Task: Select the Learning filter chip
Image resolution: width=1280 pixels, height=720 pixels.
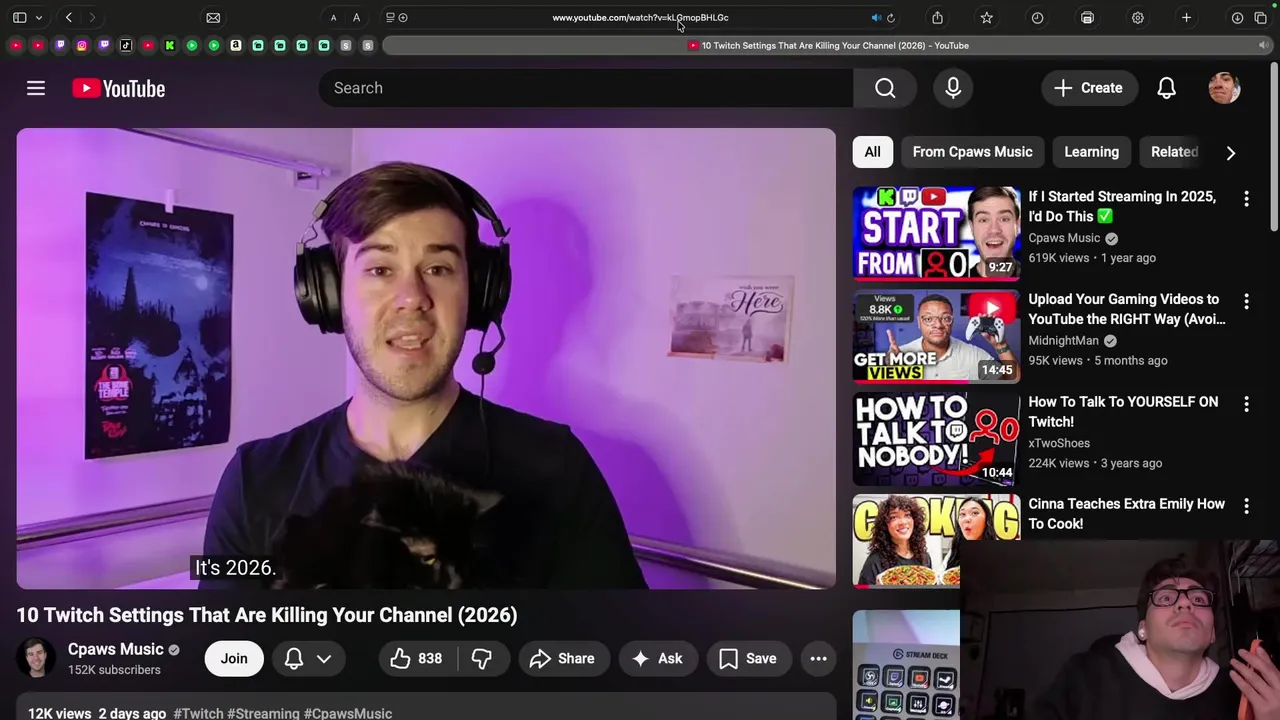Action: [1091, 152]
